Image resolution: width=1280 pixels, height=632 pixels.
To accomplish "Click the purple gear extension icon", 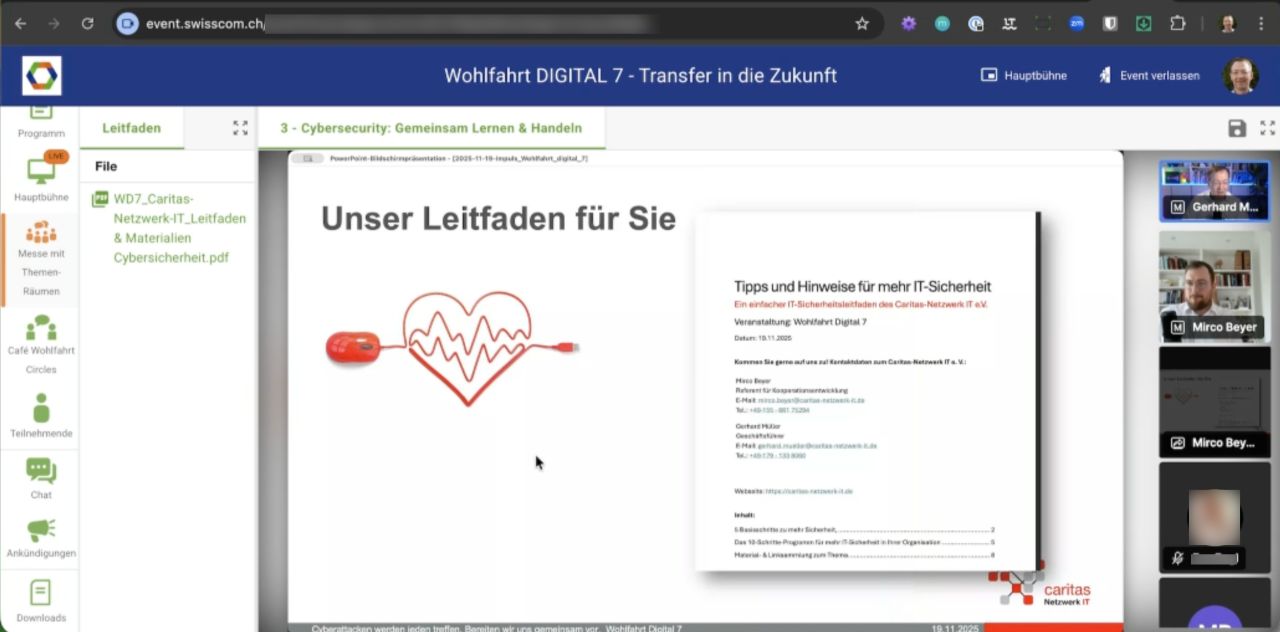I will (908, 23).
